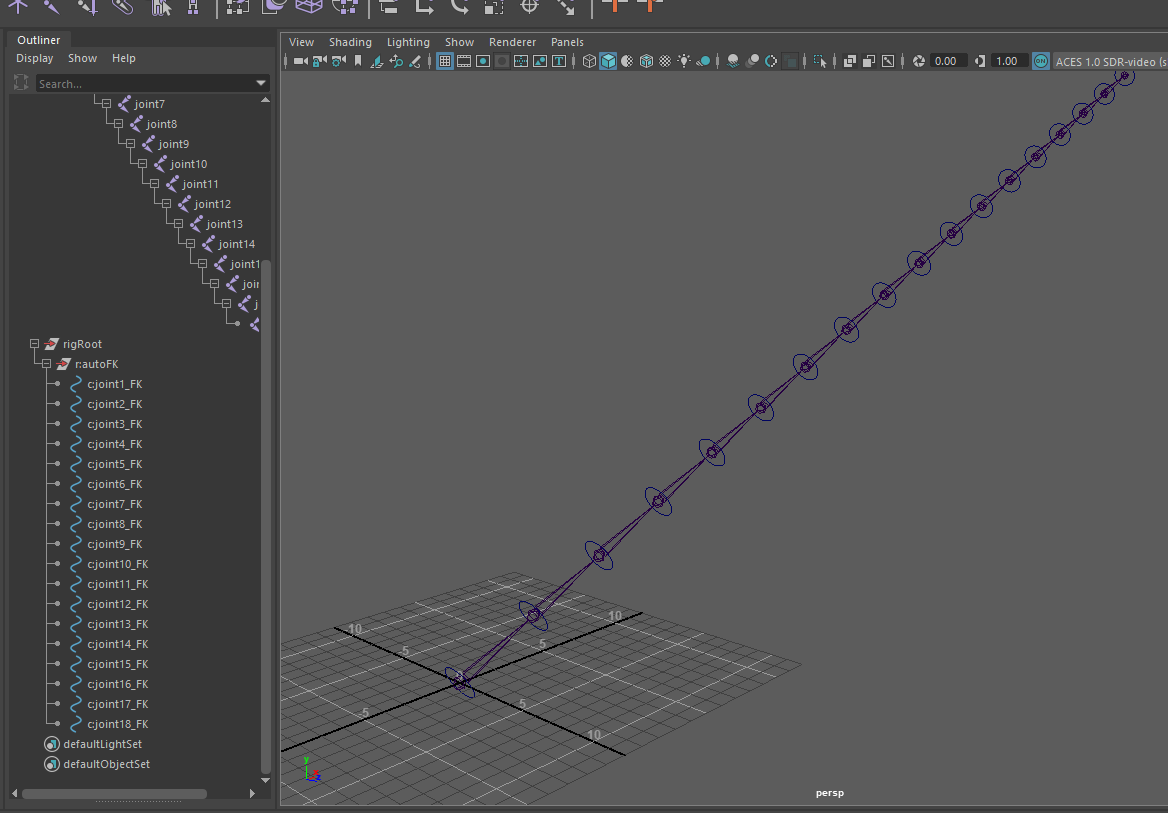
Task: Click the joint10 icon in the Outliner
Action: pyautogui.click(x=160, y=164)
